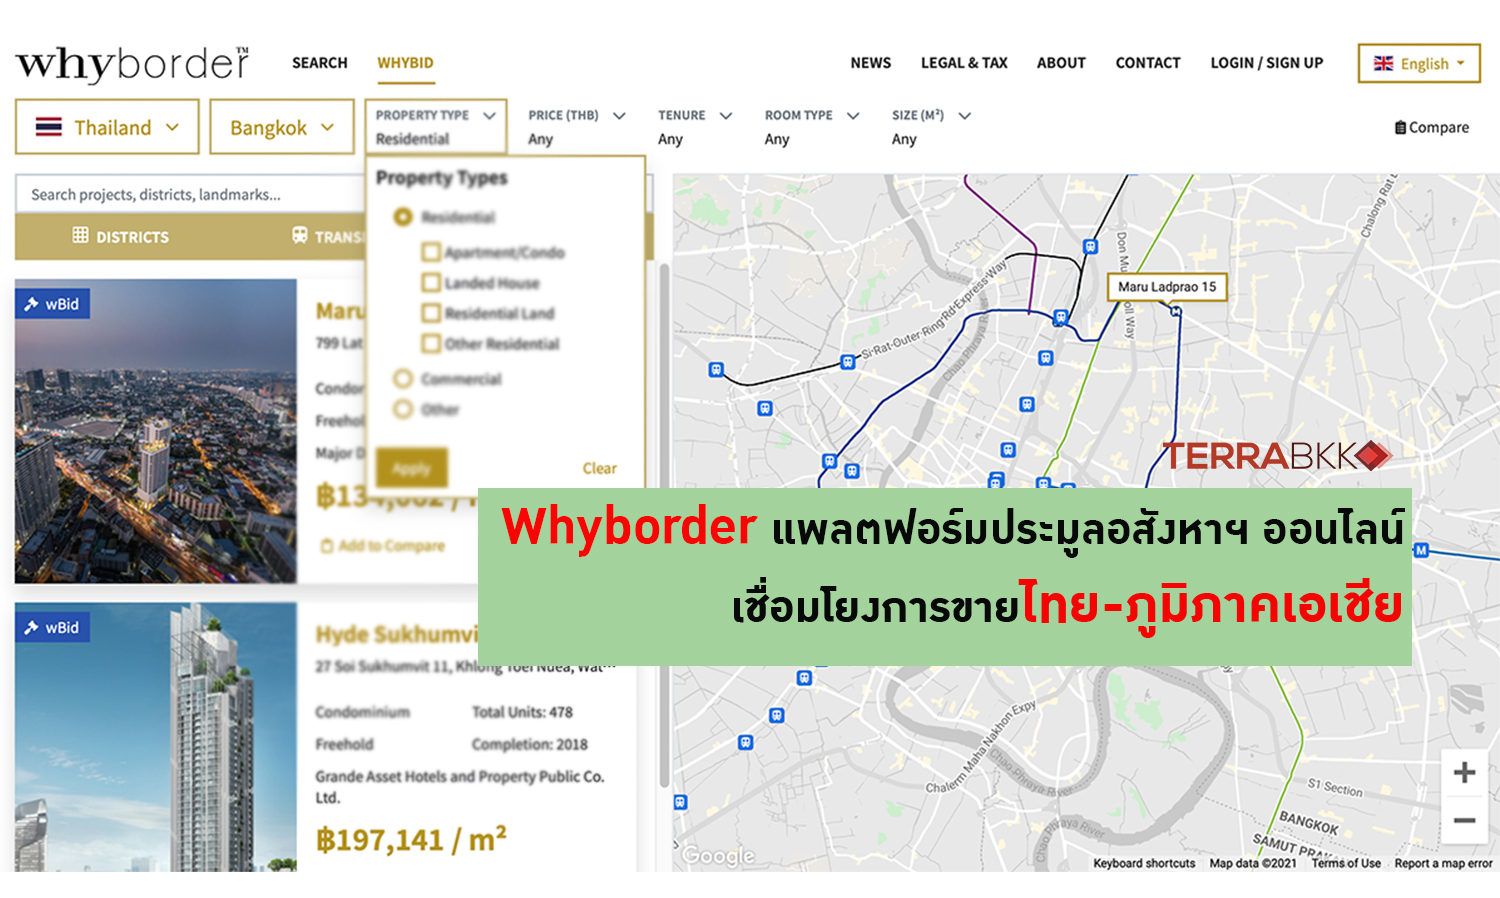Viewport: 1500px width, 898px height.
Task: Open the WHYBID tab
Action: (x=405, y=62)
